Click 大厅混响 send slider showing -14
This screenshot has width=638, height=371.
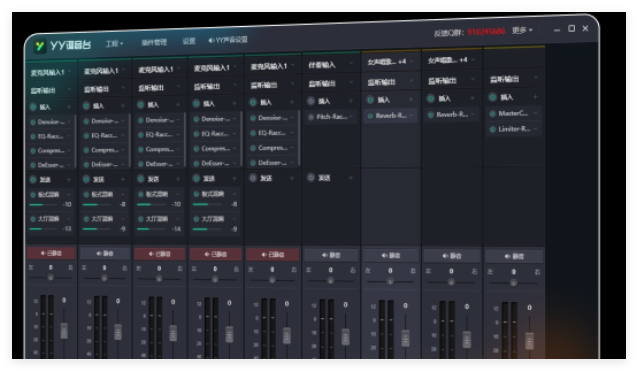(x=153, y=229)
